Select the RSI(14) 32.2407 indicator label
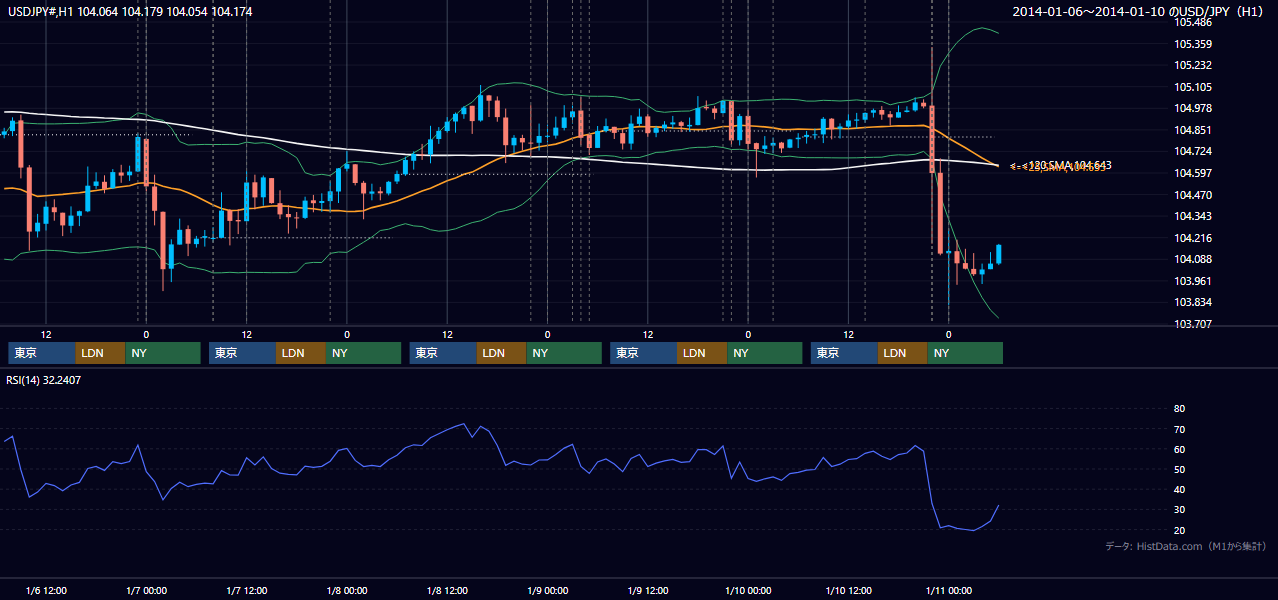1278x600 pixels. coord(44,380)
